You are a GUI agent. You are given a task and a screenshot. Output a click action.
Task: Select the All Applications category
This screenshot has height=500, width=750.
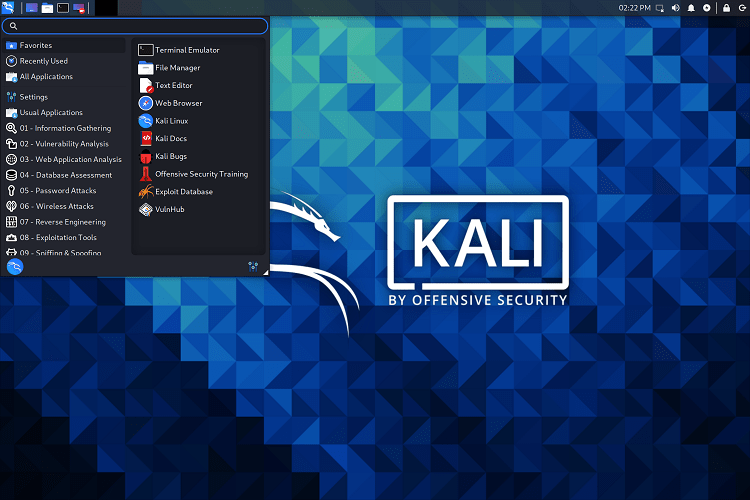point(65,77)
